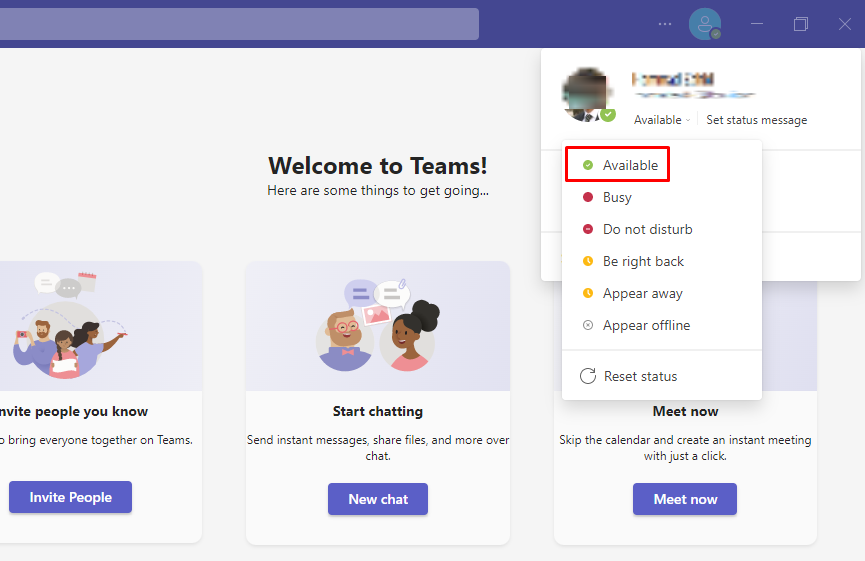The height and width of the screenshot is (561, 865).
Task: Click Reset status
Action: click(x=662, y=376)
